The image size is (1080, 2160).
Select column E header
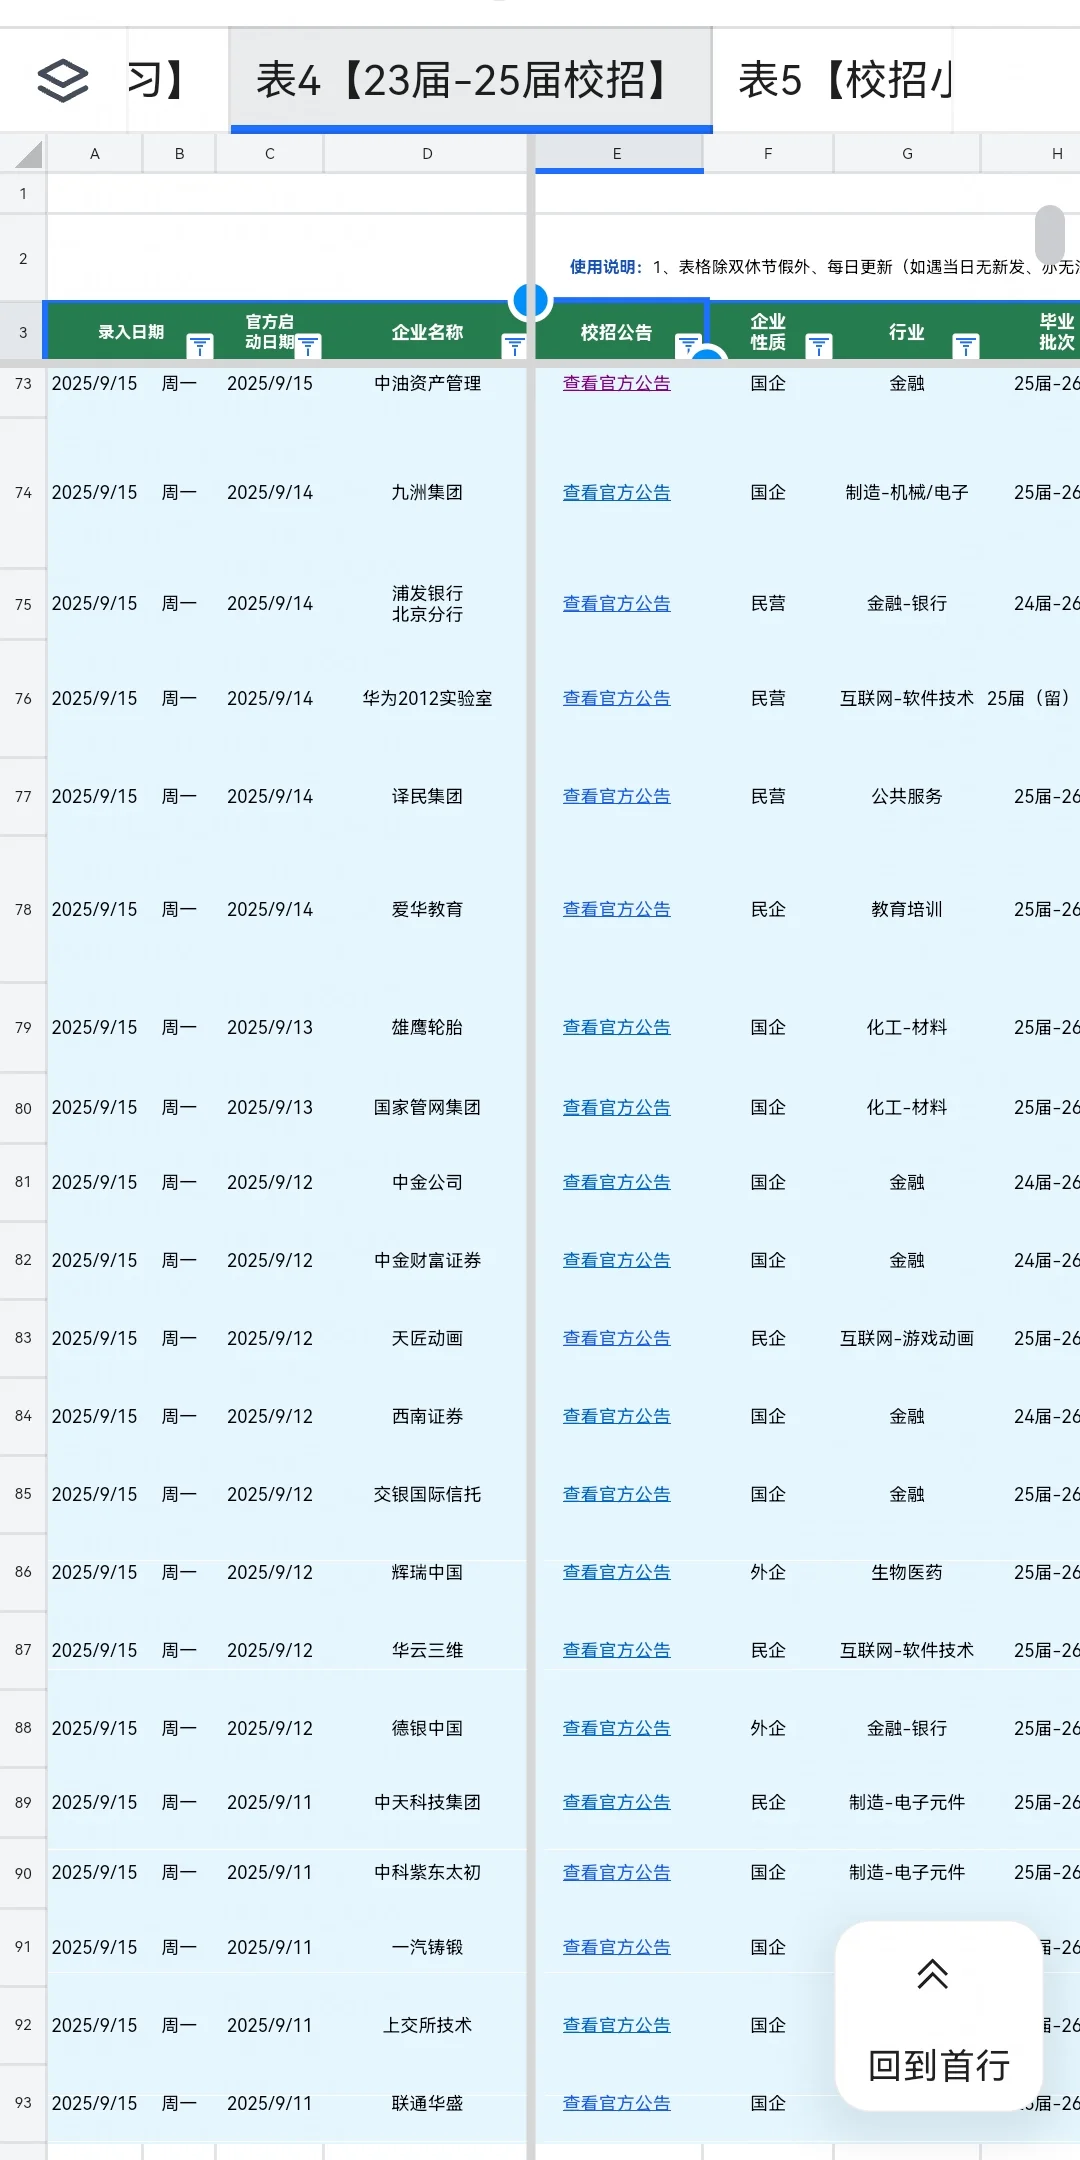(x=617, y=154)
